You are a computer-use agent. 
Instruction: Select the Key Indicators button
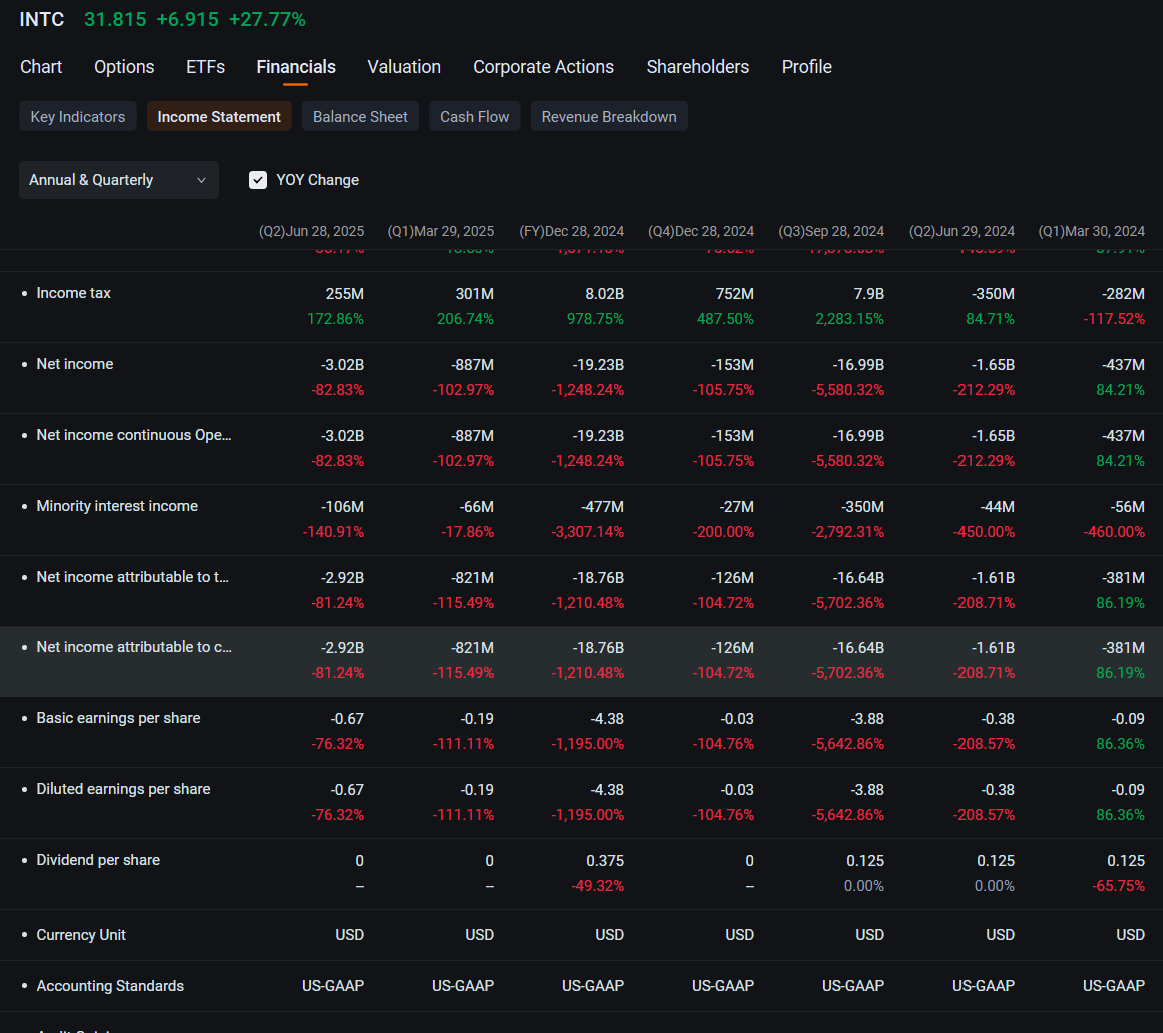point(78,116)
